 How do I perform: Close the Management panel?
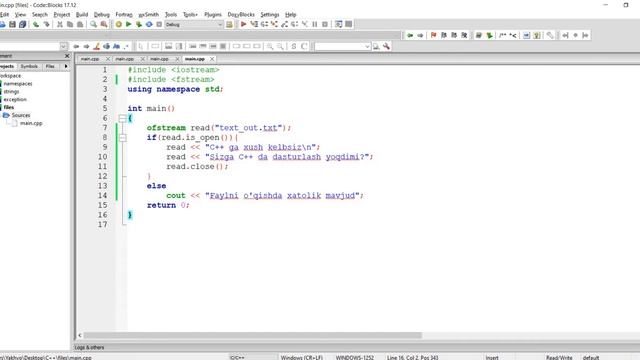click(67, 56)
